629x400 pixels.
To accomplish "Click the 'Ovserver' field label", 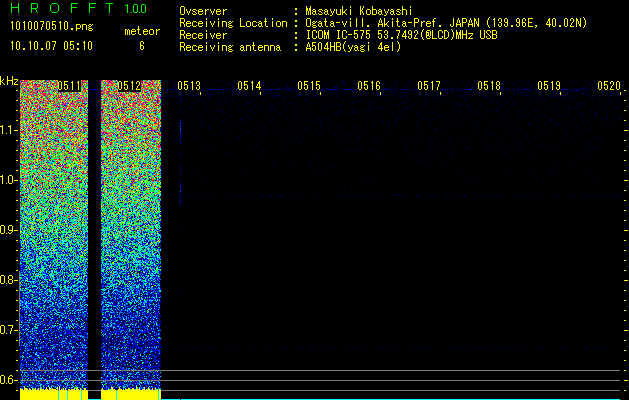I will [203, 11].
